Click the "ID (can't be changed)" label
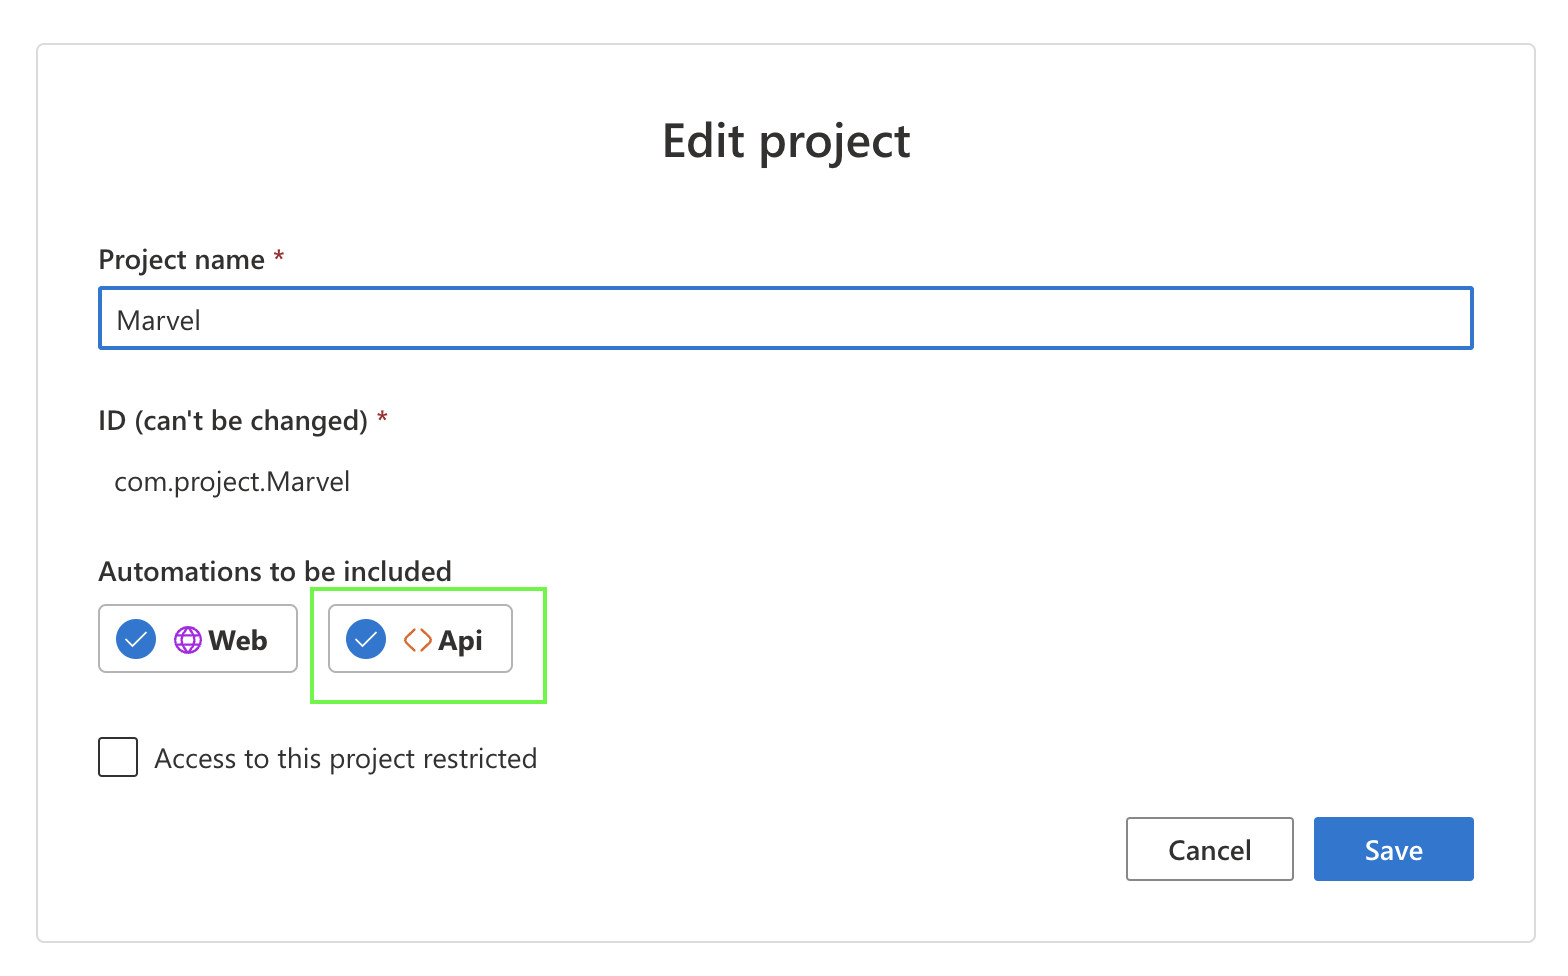The height and width of the screenshot is (976, 1568). 233,421
